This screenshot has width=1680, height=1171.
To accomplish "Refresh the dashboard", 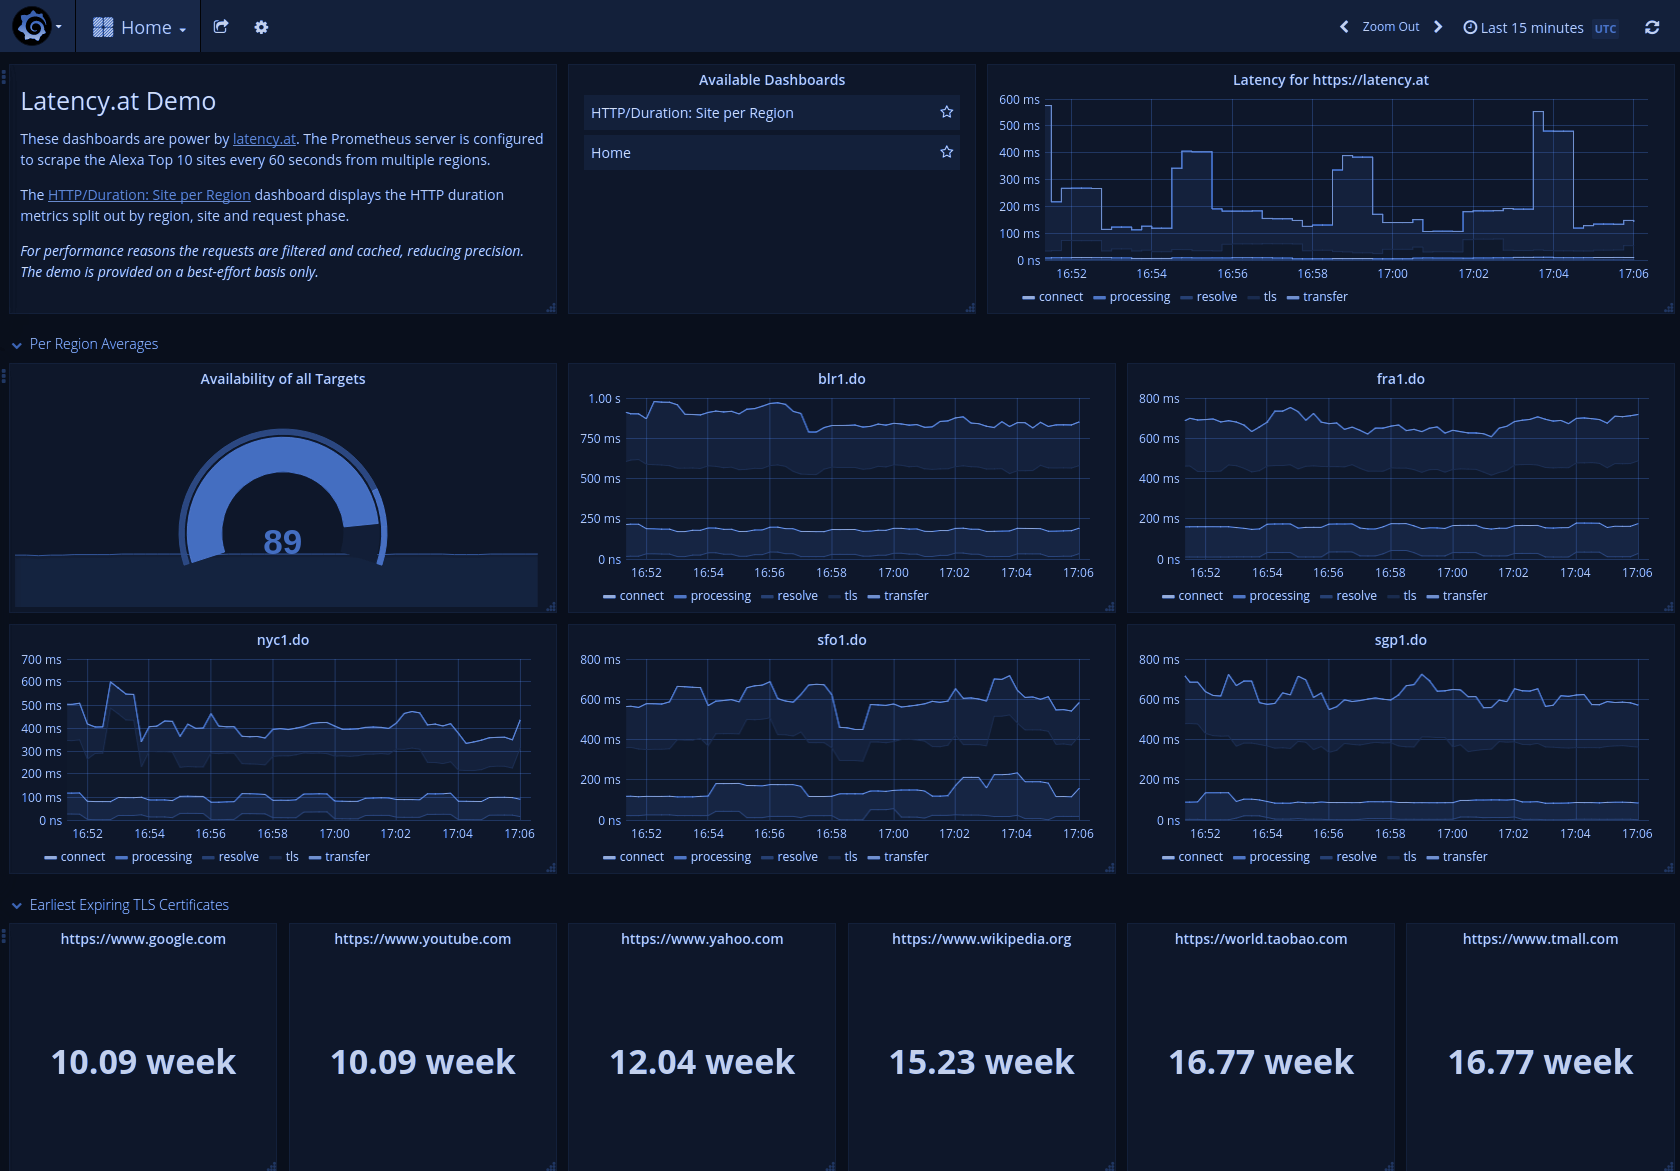I will coord(1652,27).
